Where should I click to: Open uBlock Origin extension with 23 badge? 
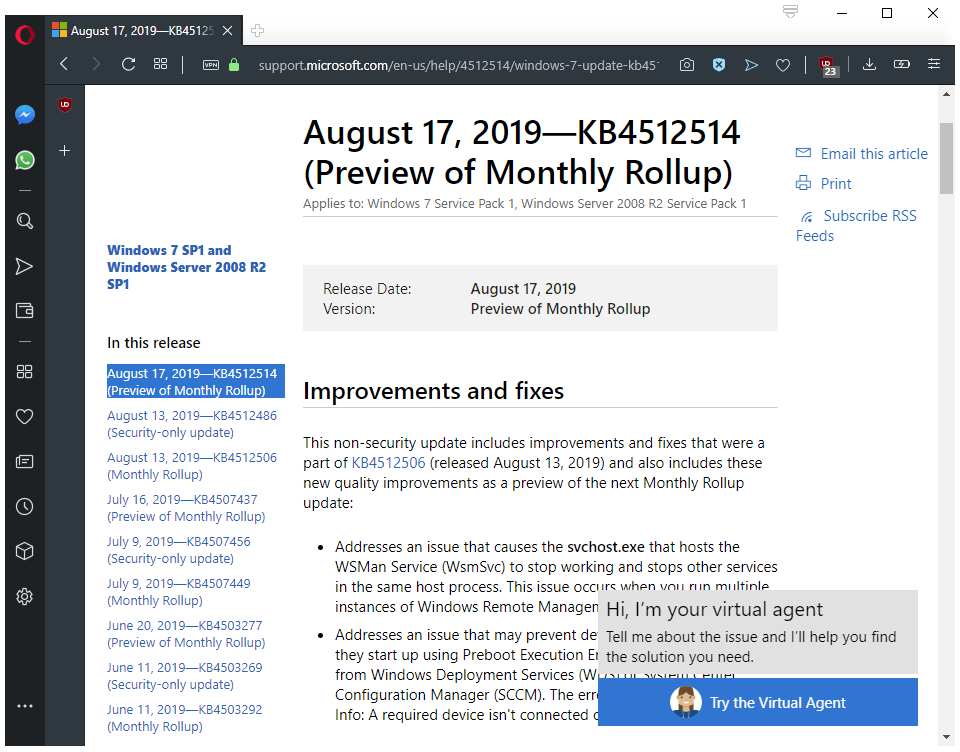(828, 66)
